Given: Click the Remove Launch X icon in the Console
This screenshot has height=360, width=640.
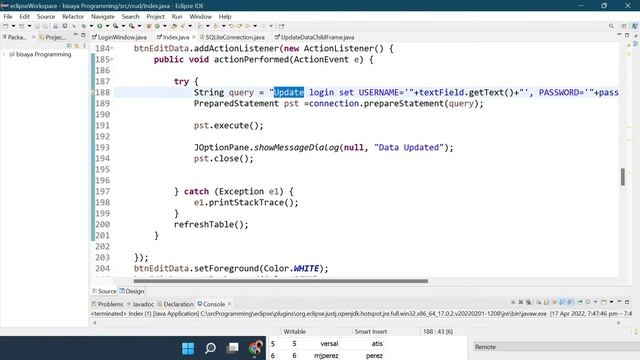Looking at the screenshot, I should [x=521, y=302].
